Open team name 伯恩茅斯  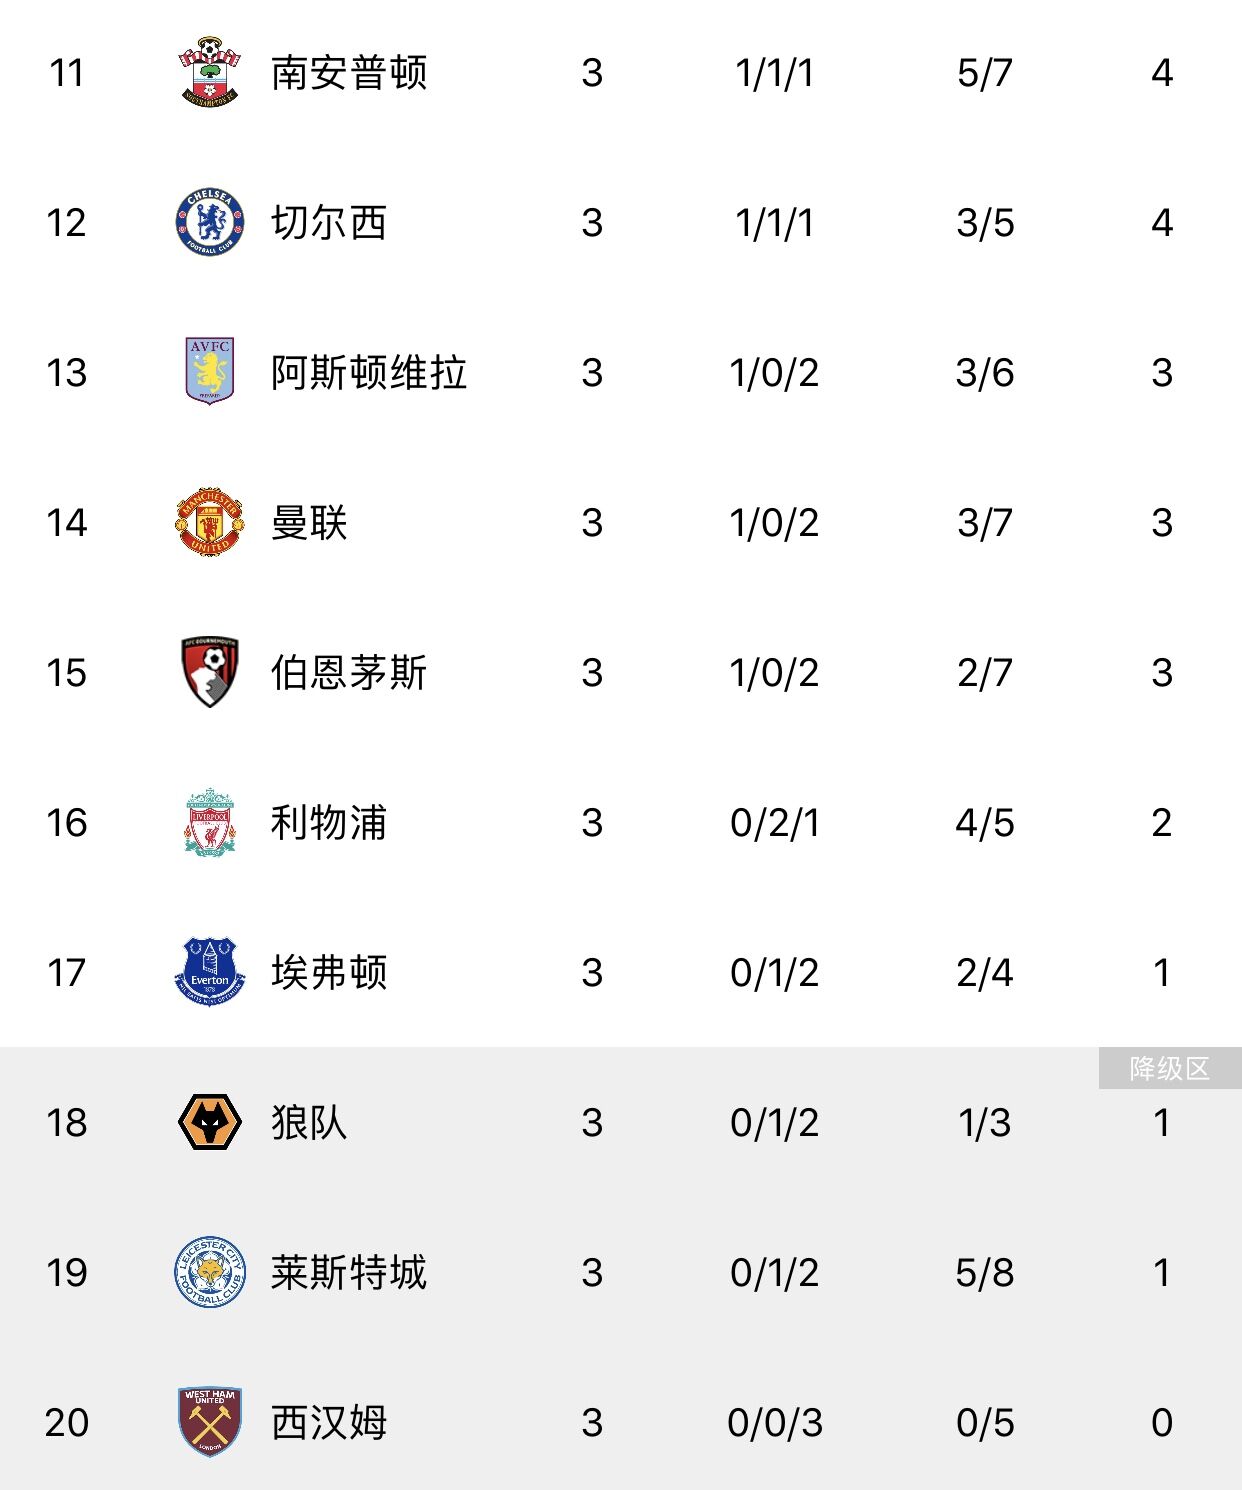pyautogui.click(x=349, y=673)
